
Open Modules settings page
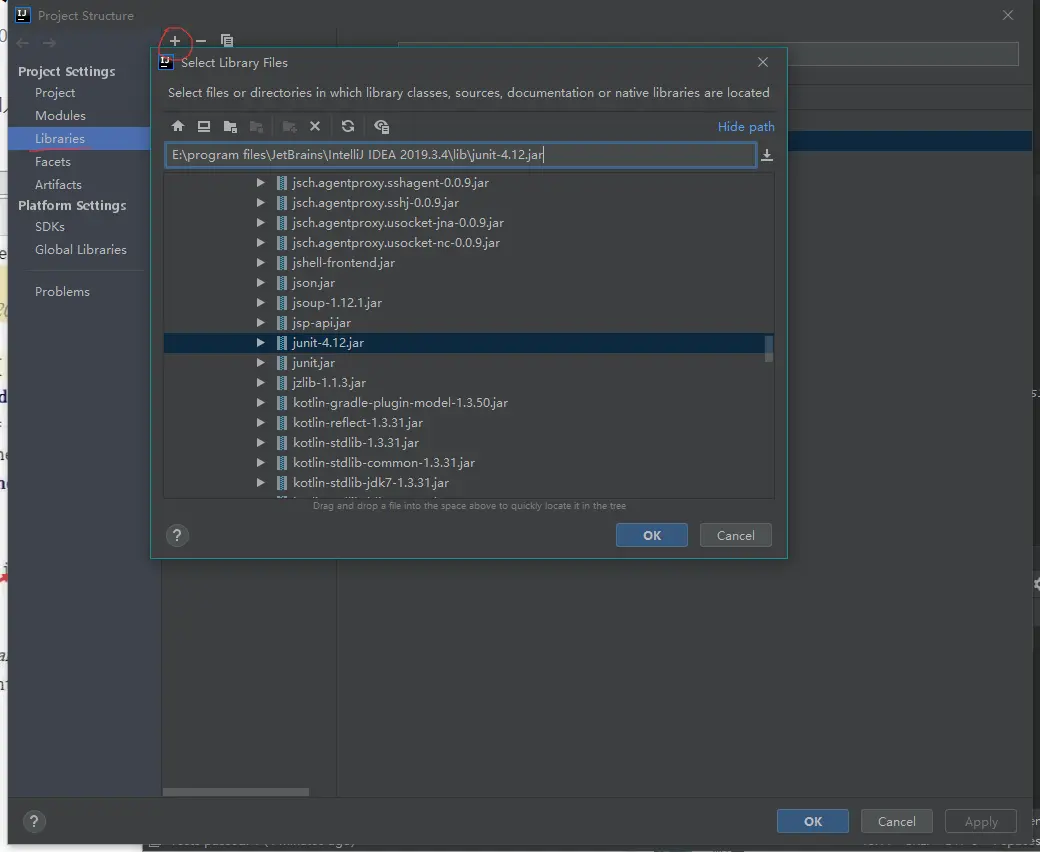[60, 115]
